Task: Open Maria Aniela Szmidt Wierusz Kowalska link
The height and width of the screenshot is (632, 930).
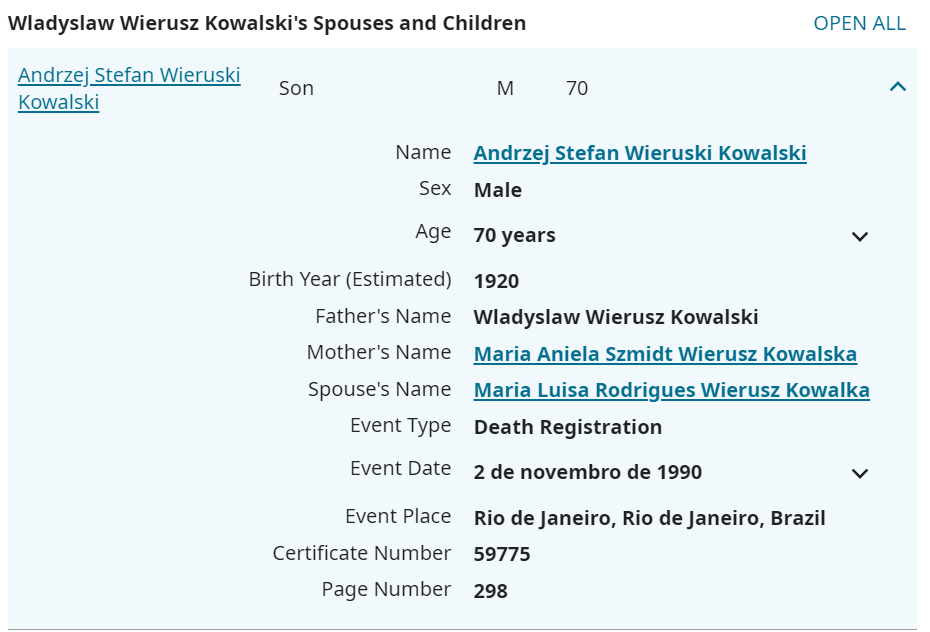Action: tap(665, 354)
